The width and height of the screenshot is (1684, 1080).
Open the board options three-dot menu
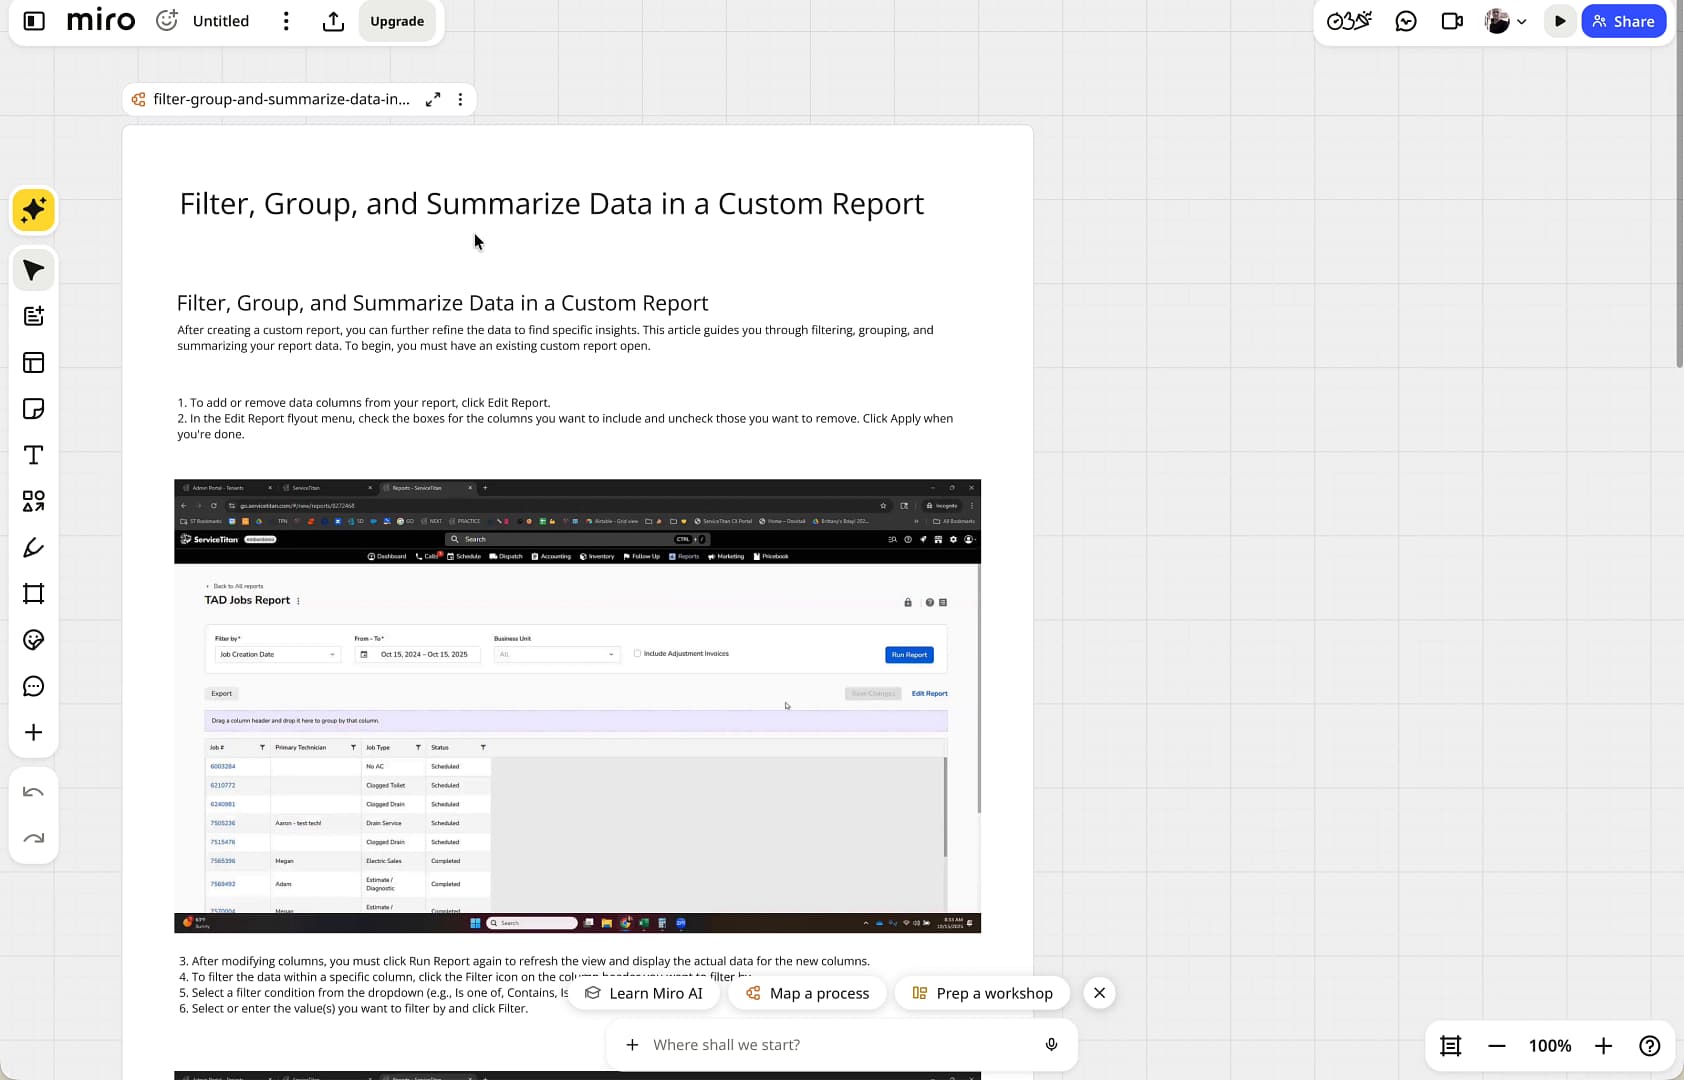point(286,21)
